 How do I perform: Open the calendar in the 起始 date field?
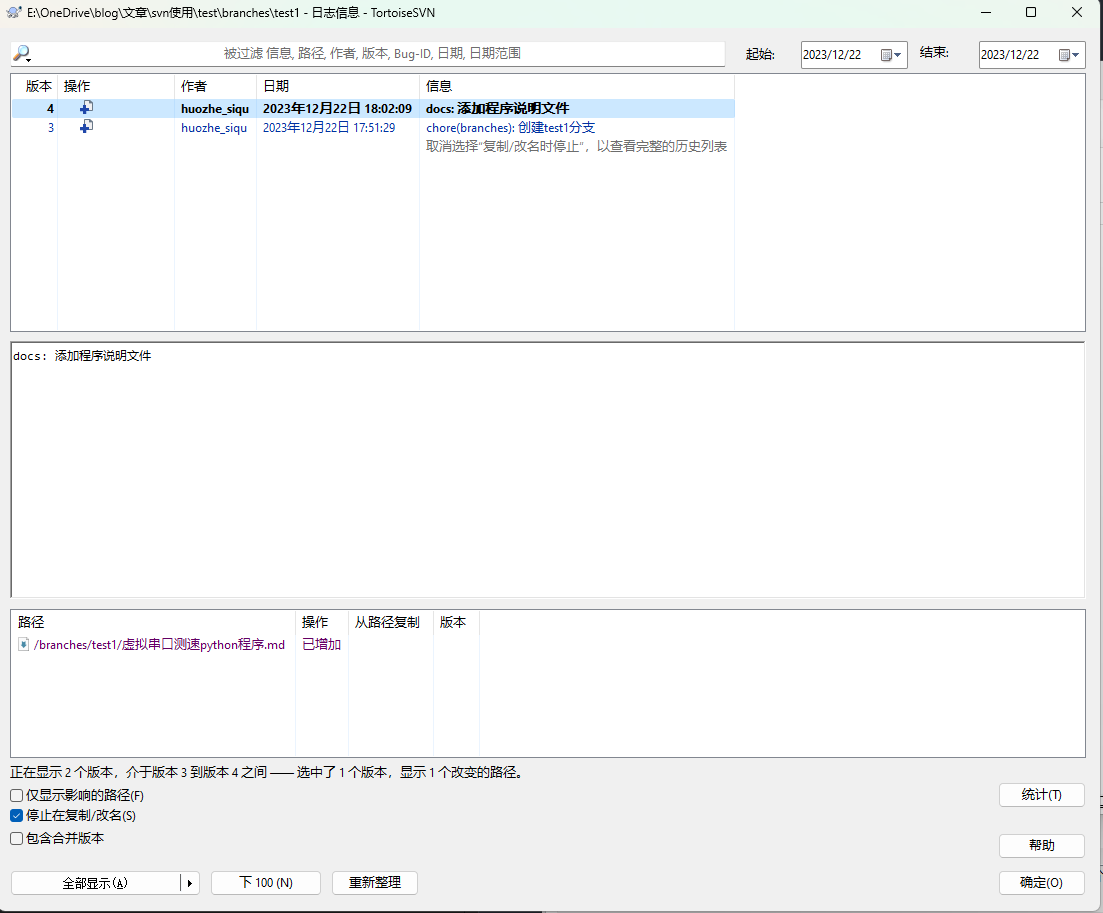click(x=891, y=55)
